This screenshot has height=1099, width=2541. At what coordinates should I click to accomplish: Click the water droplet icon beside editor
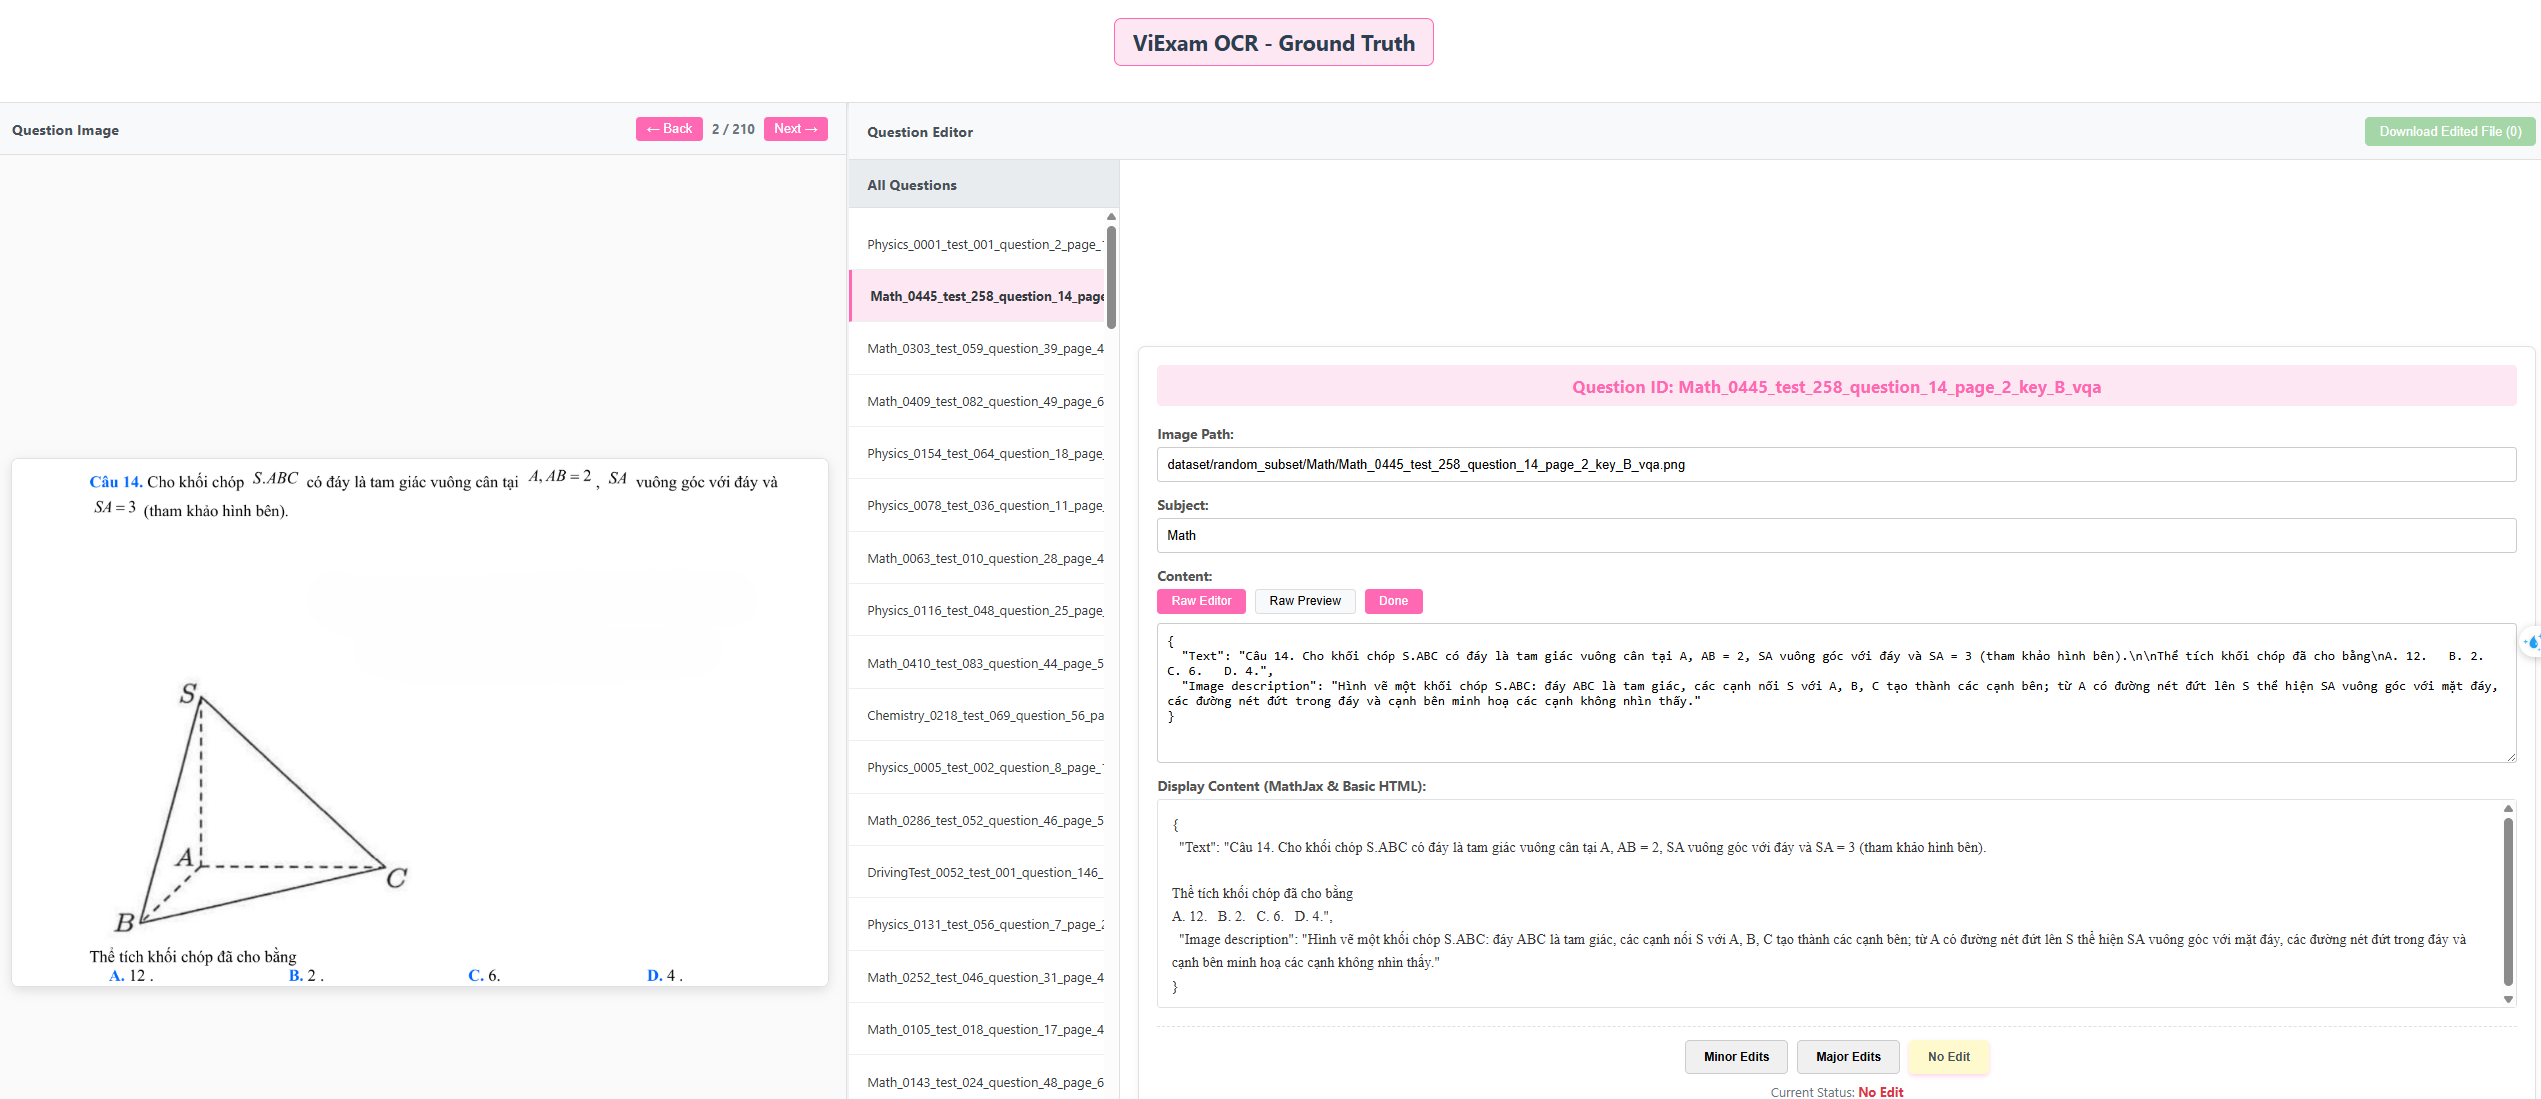[2532, 643]
